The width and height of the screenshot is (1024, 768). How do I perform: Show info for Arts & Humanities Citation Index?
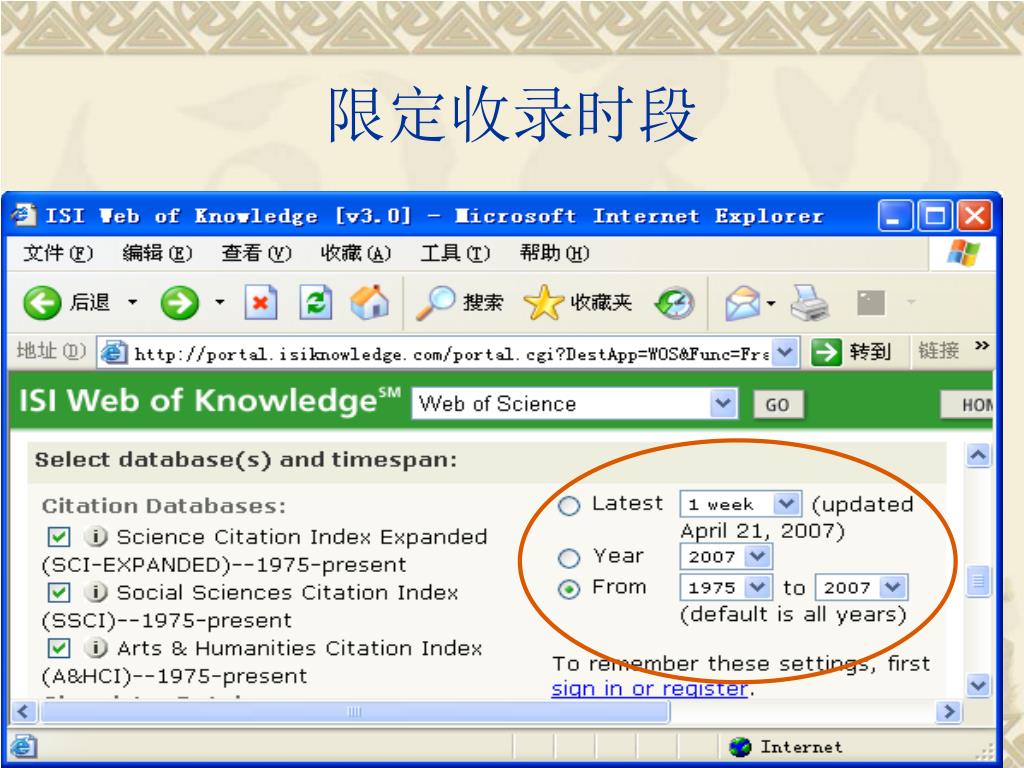(x=95, y=648)
